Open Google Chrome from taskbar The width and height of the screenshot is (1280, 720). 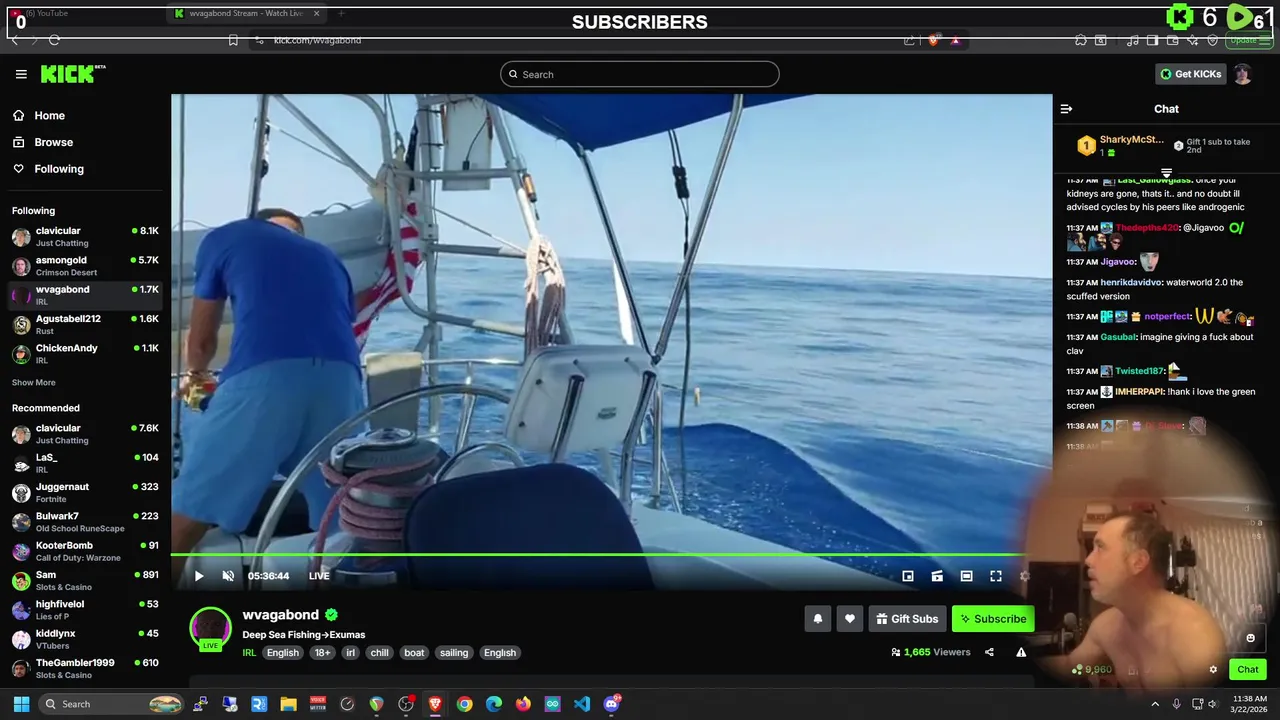point(464,704)
